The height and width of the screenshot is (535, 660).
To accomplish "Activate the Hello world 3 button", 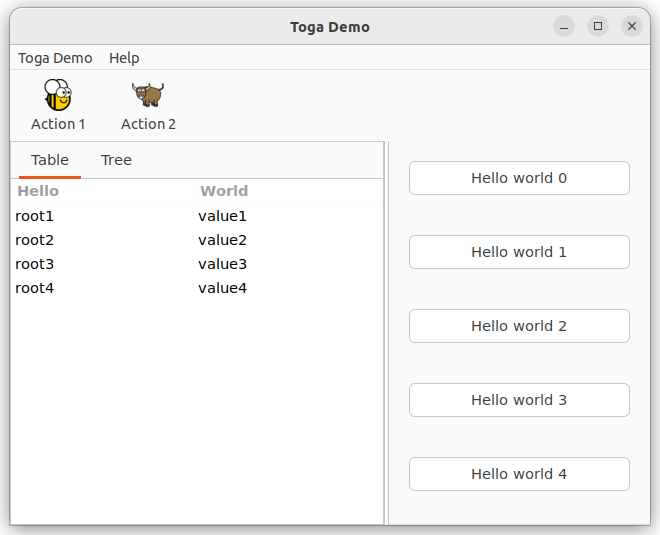I will (519, 400).
